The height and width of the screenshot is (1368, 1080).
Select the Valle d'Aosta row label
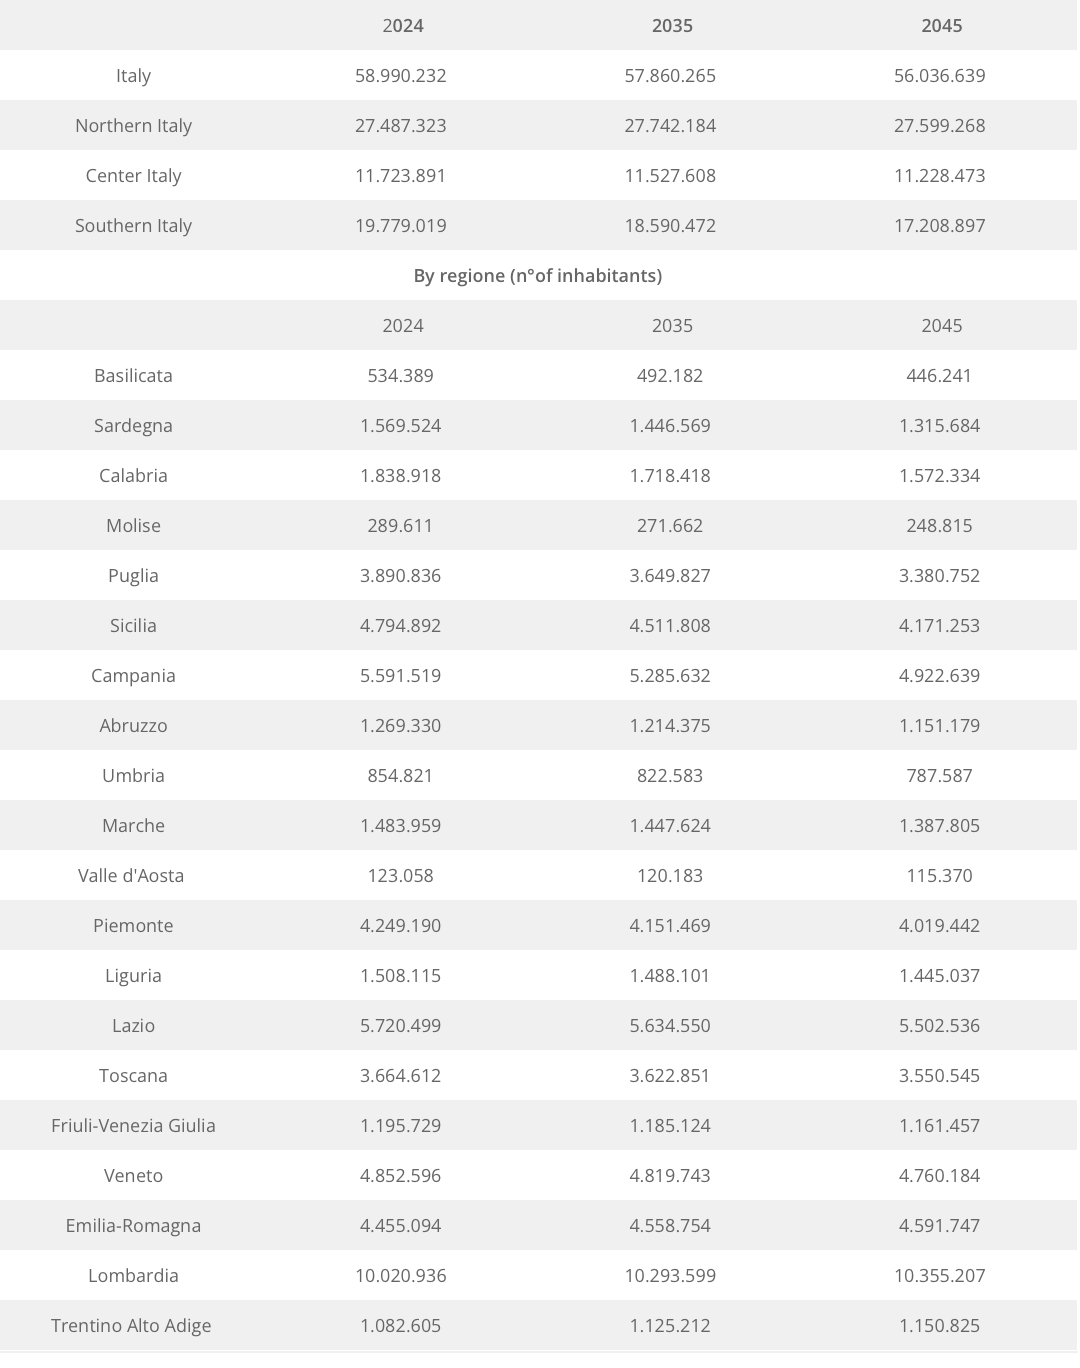[131, 876]
